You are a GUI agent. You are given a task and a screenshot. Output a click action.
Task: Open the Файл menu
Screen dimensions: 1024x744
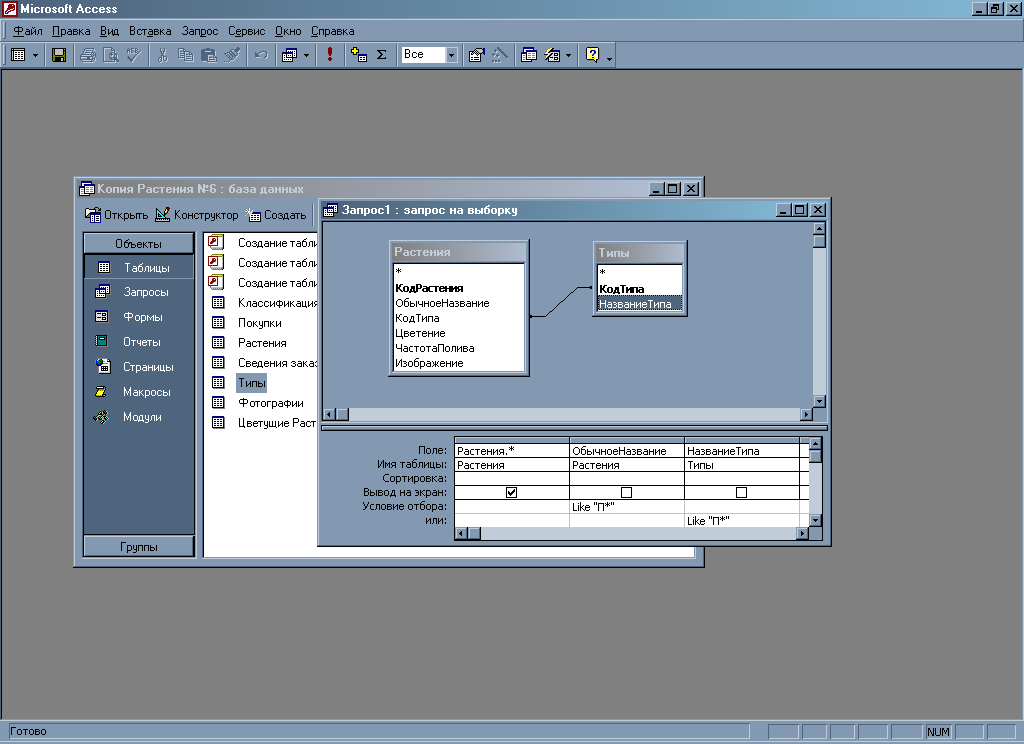tap(27, 31)
